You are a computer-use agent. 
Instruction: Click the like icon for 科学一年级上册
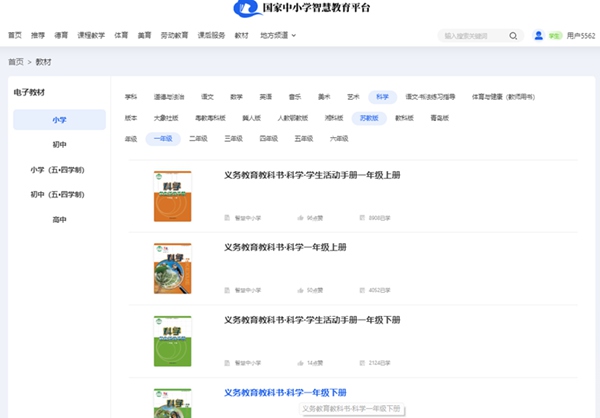tap(300, 290)
